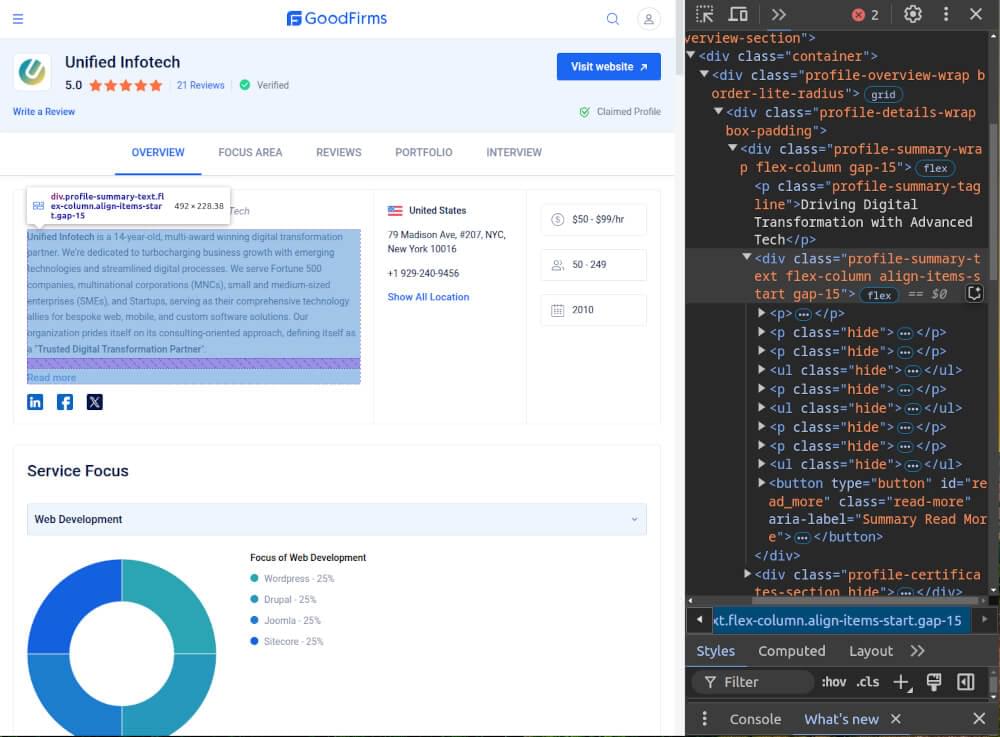
Task: Toggle element classes with the .cls button
Action: click(x=868, y=682)
